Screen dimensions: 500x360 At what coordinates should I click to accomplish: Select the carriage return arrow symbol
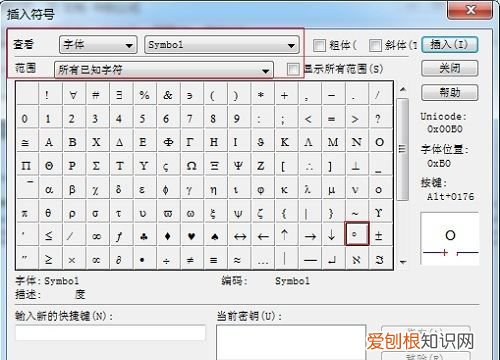pos(333,258)
